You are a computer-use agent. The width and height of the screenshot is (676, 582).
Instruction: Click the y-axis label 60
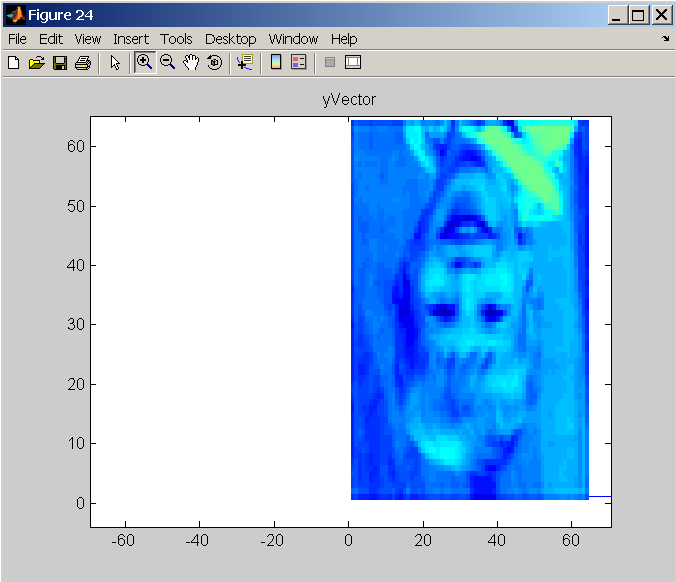pyautogui.click(x=76, y=147)
